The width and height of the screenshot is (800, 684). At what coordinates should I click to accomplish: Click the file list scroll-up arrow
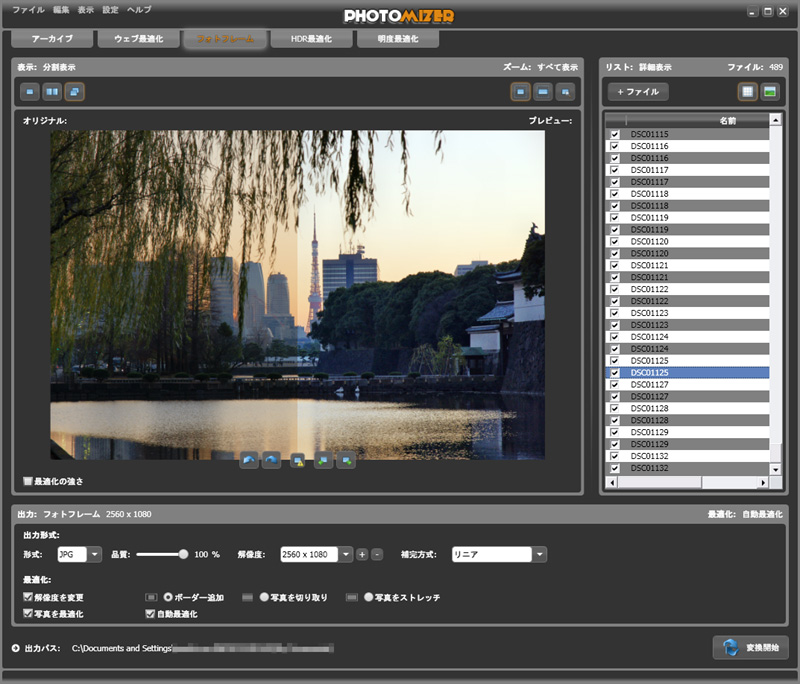776,120
